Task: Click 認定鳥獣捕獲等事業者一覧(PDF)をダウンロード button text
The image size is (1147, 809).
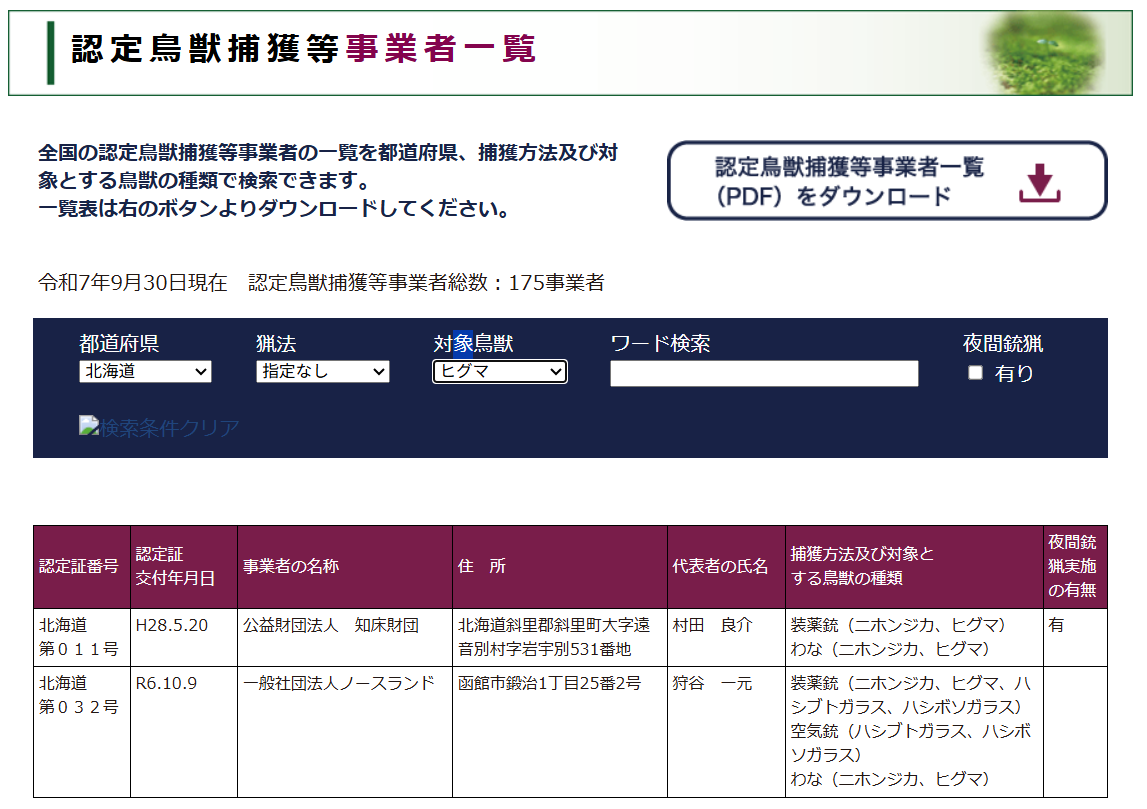Action: [849, 181]
